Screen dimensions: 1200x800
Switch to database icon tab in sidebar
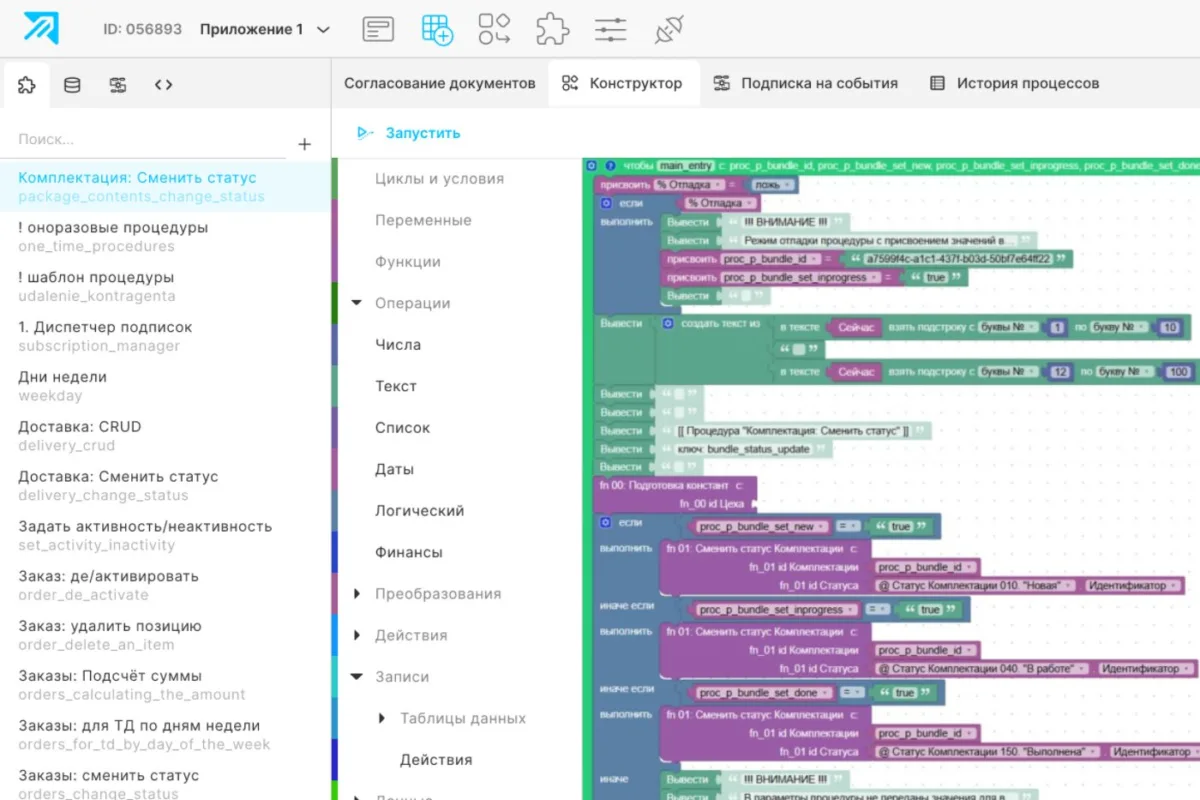(72, 85)
